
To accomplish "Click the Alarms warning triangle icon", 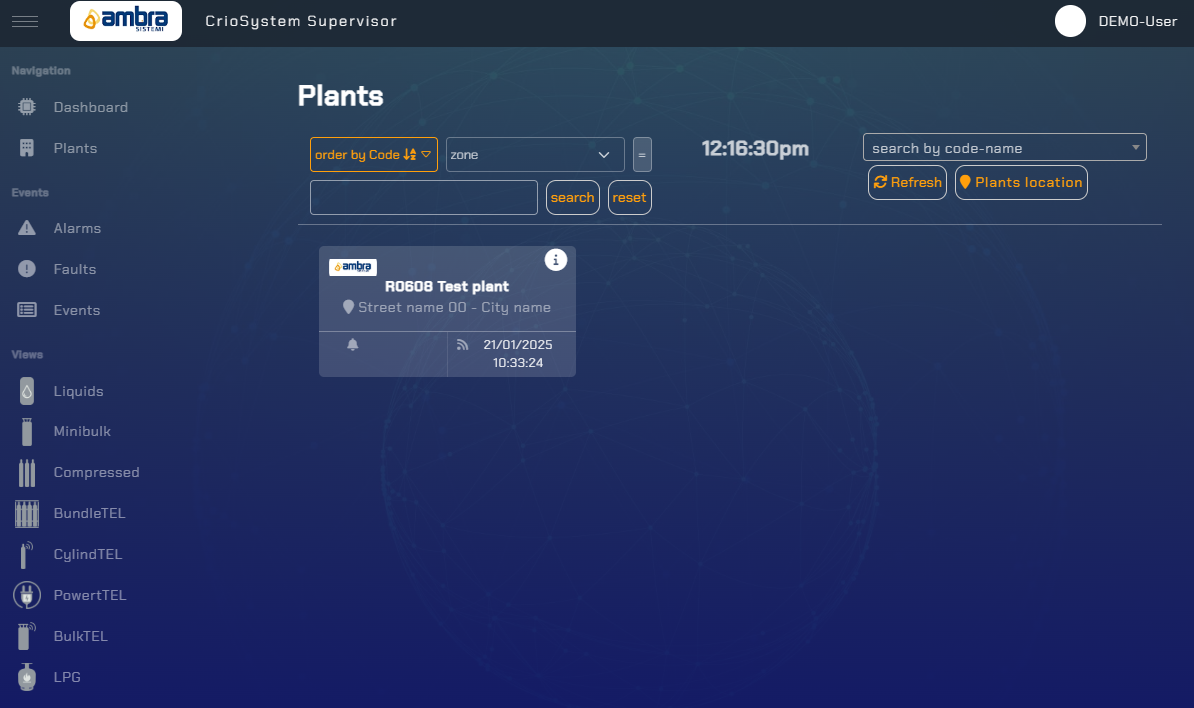I will [x=27, y=228].
